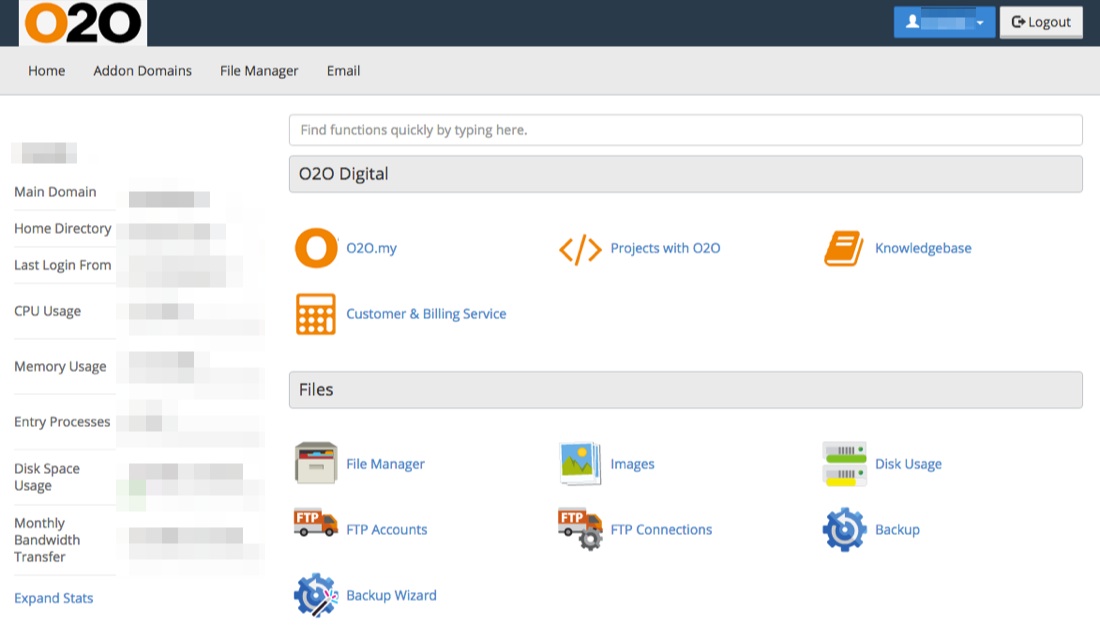
Task: Open the Backup link
Action: [x=897, y=530]
